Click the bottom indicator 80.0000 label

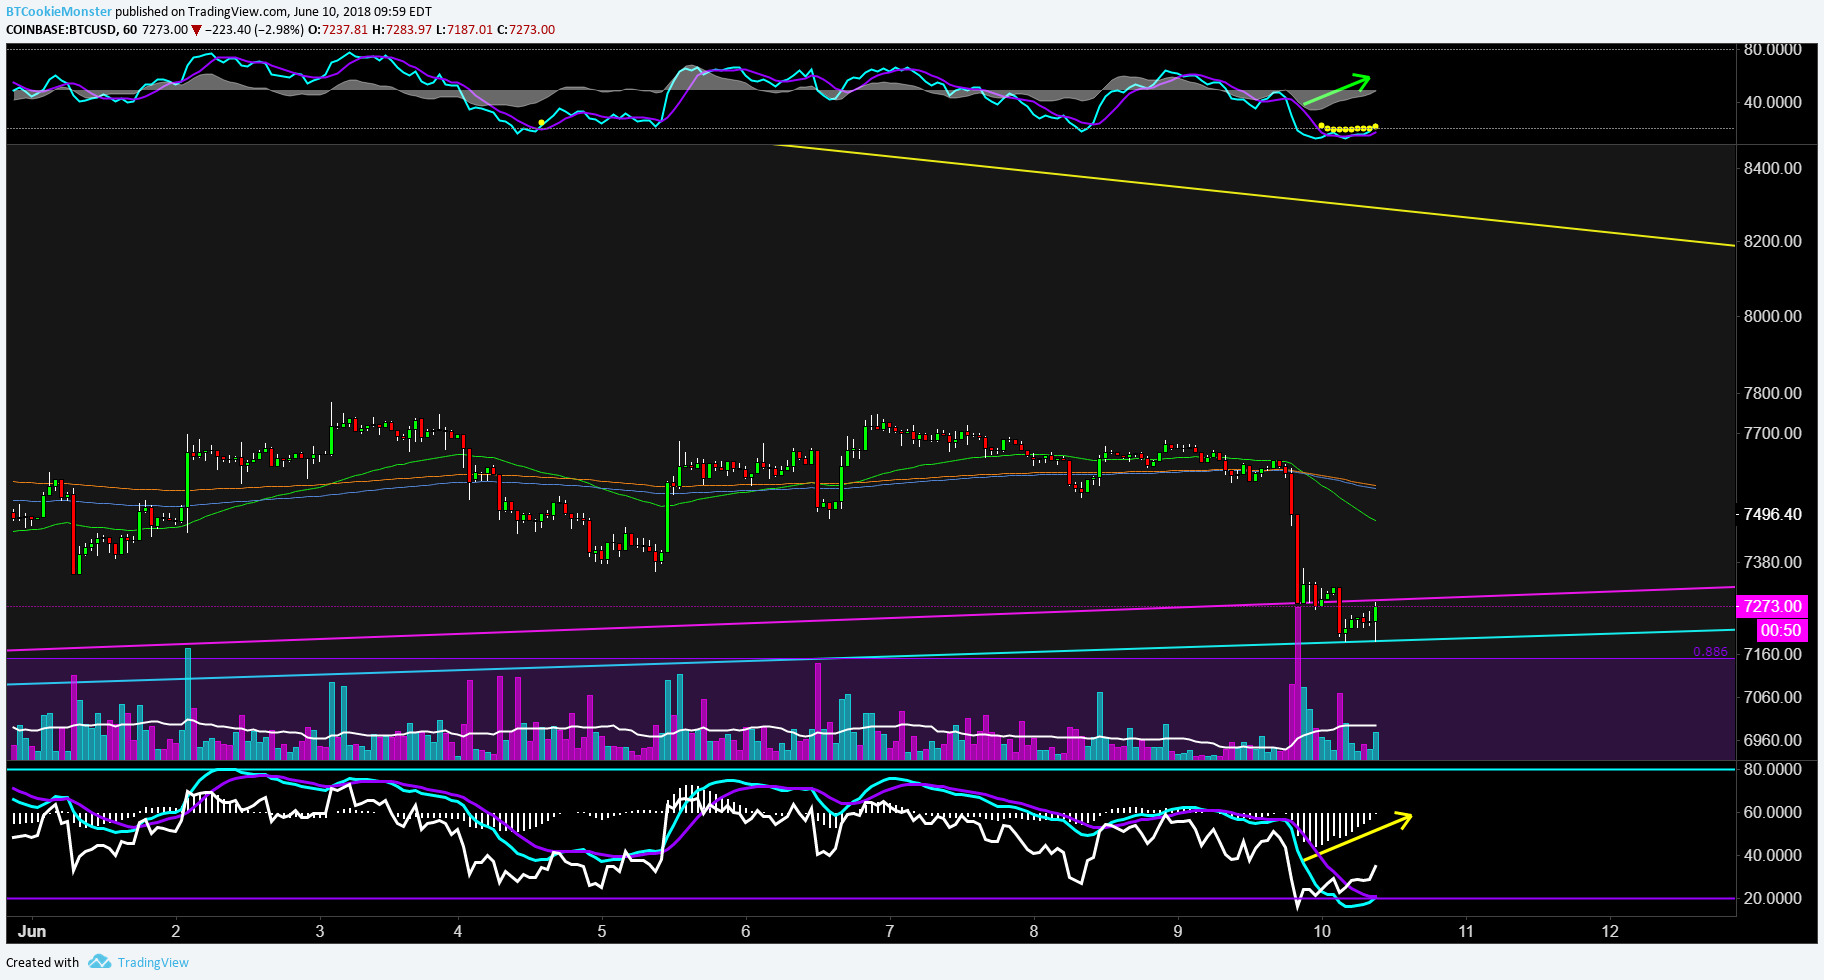click(x=1772, y=769)
